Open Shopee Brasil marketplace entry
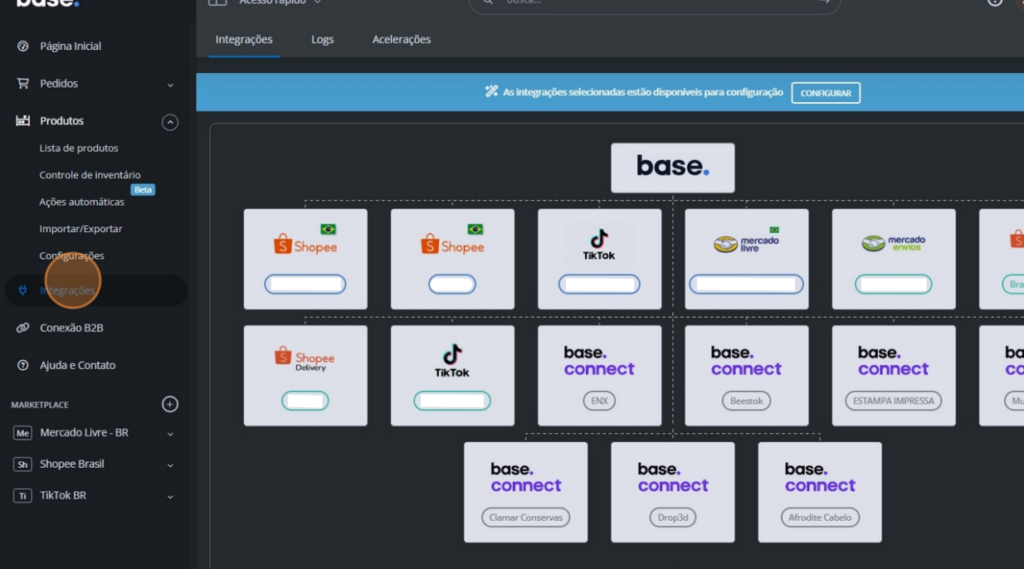This screenshot has width=1024, height=569. [x=72, y=464]
